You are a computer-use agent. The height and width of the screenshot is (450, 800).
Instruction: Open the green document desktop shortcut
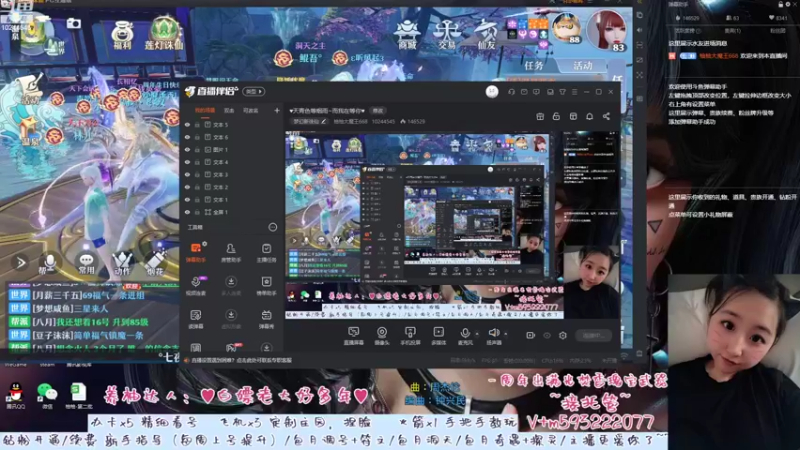[x=79, y=395]
